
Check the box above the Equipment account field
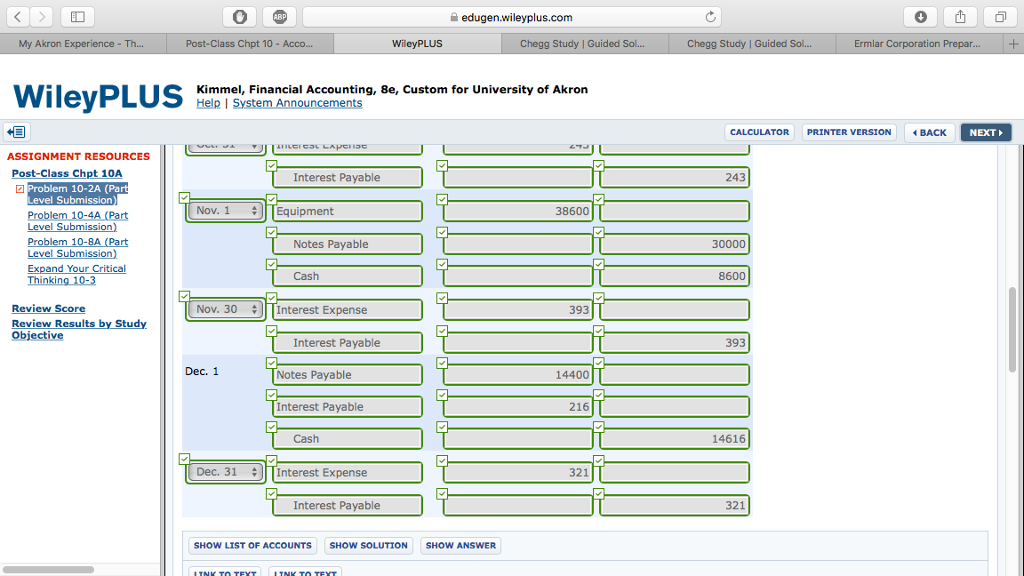click(x=271, y=199)
